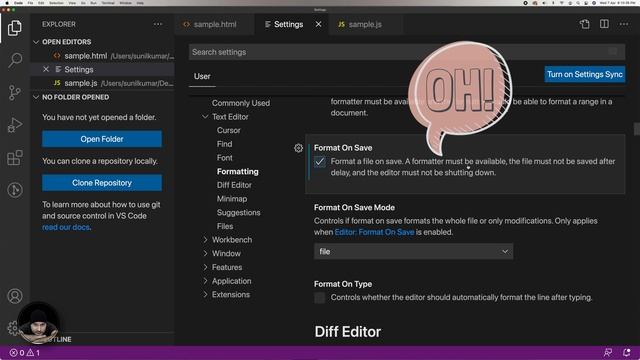Open the Terminal menu in menu bar
Screen dimensions: 640x360
pyautogui.click(x=108, y=3)
